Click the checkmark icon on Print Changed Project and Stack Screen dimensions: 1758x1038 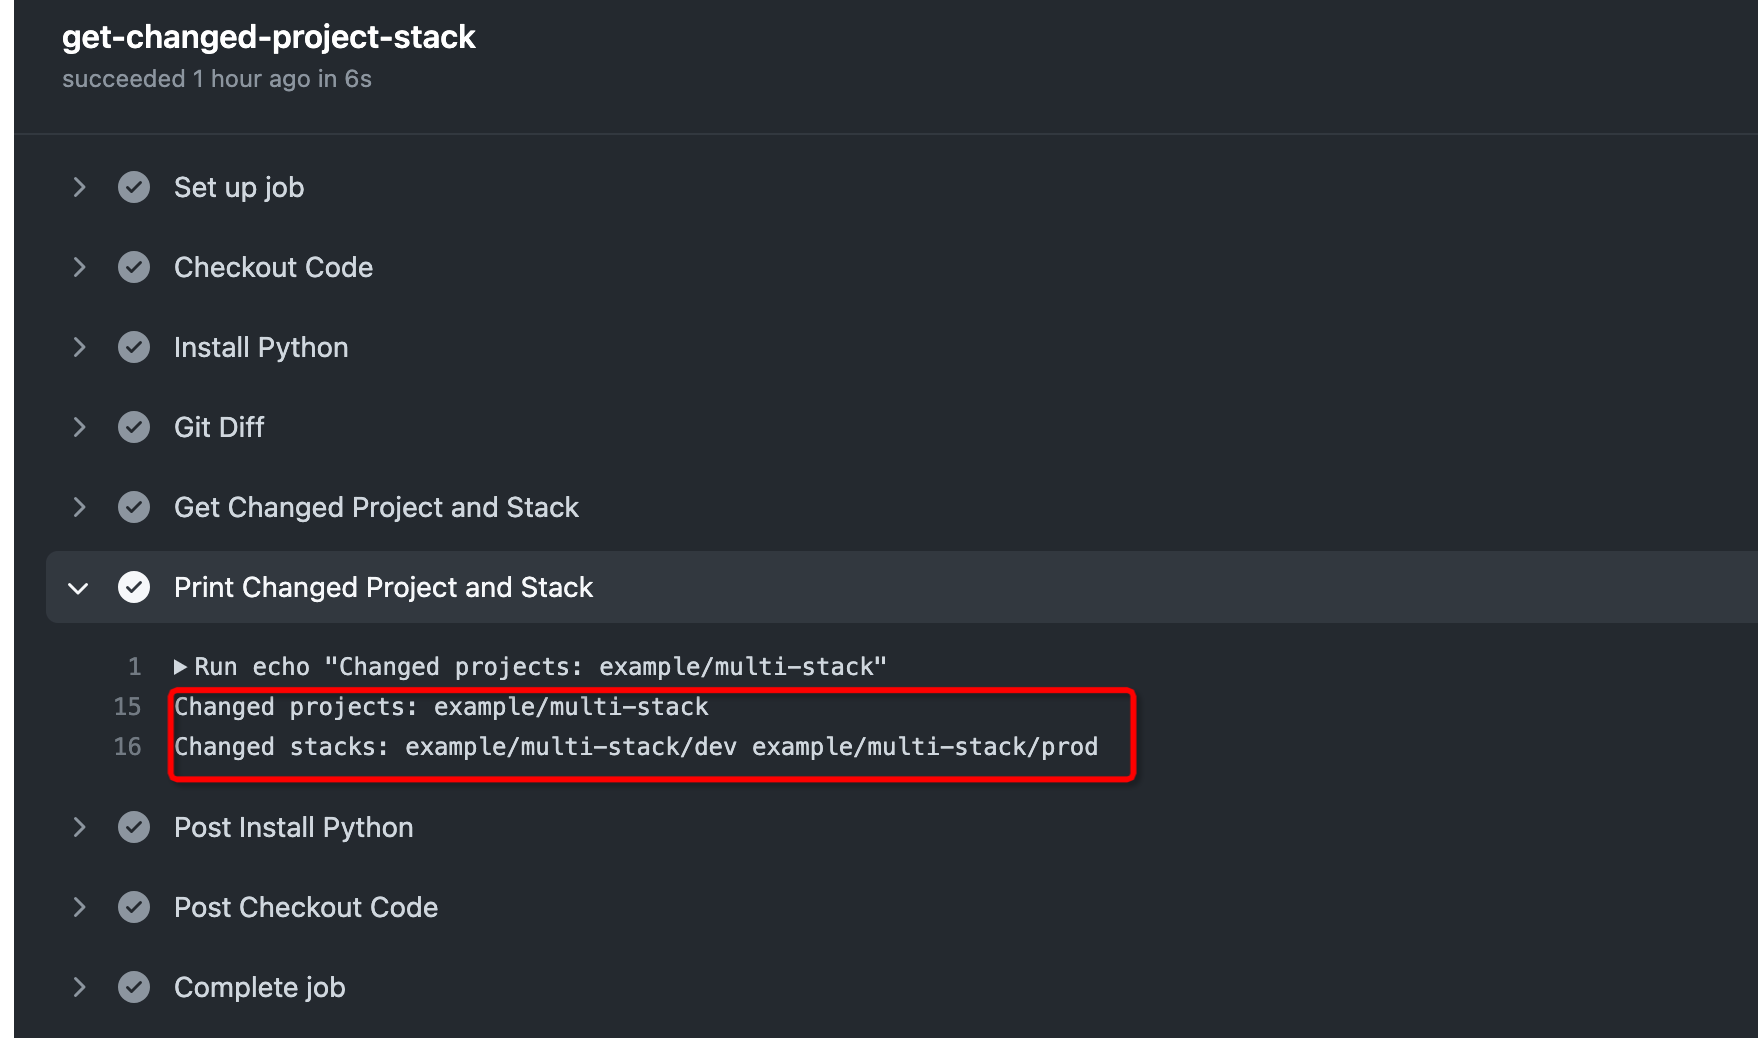[x=134, y=587]
